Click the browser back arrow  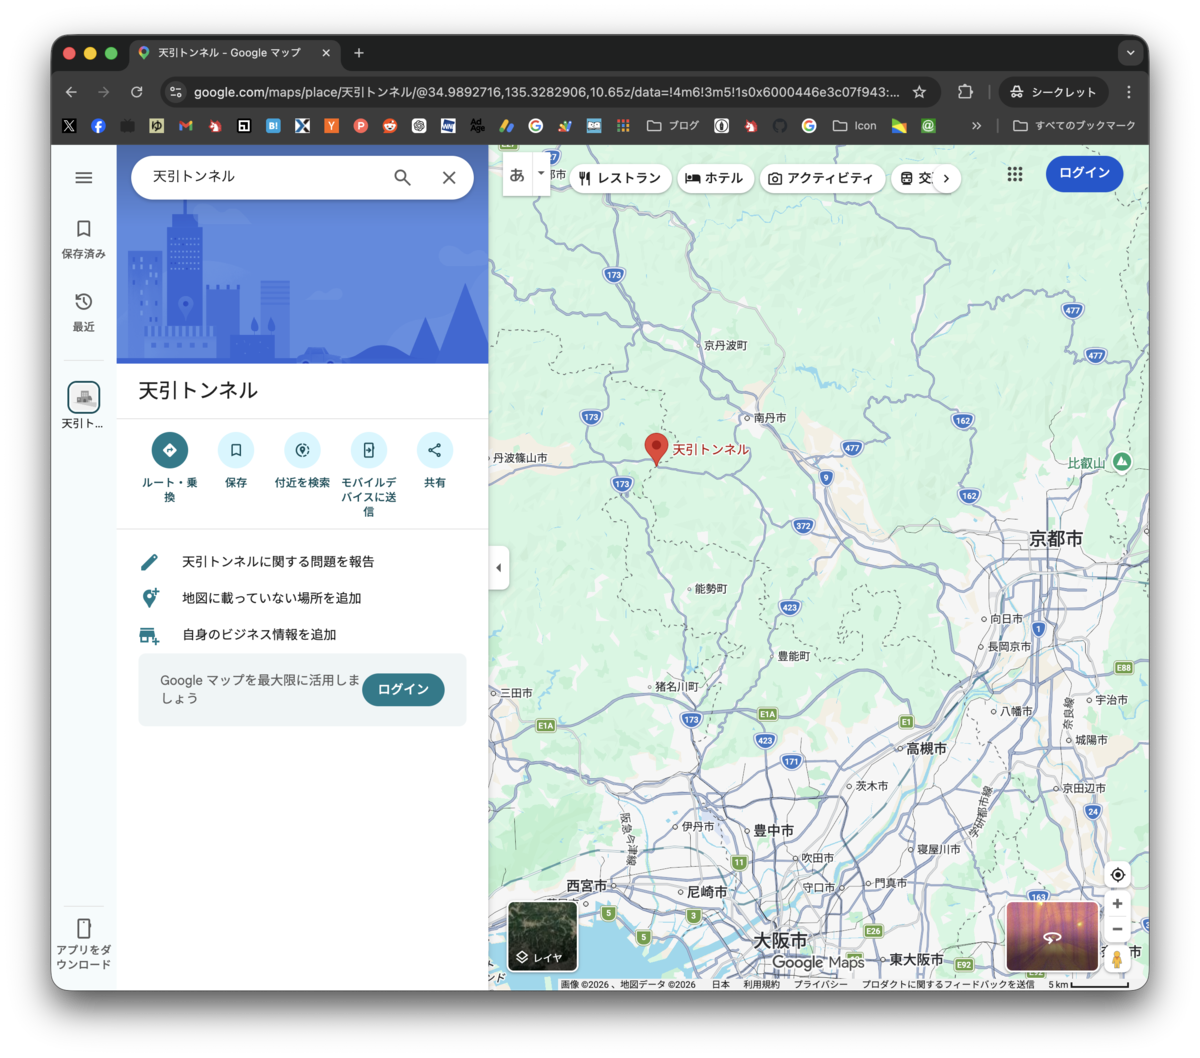(71, 92)
